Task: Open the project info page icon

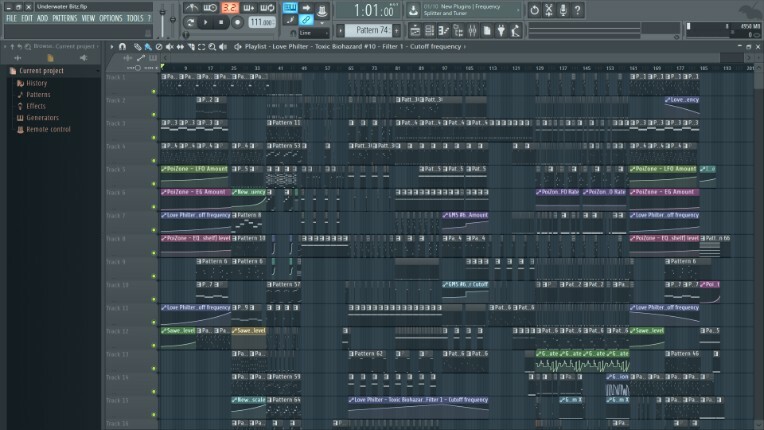Action: [x=486, y=31]
